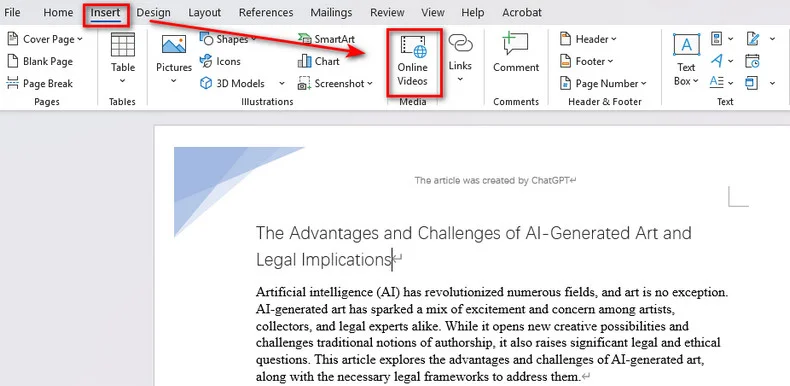
Task: Insert an Object from Text group
Action: coord(753,83)
